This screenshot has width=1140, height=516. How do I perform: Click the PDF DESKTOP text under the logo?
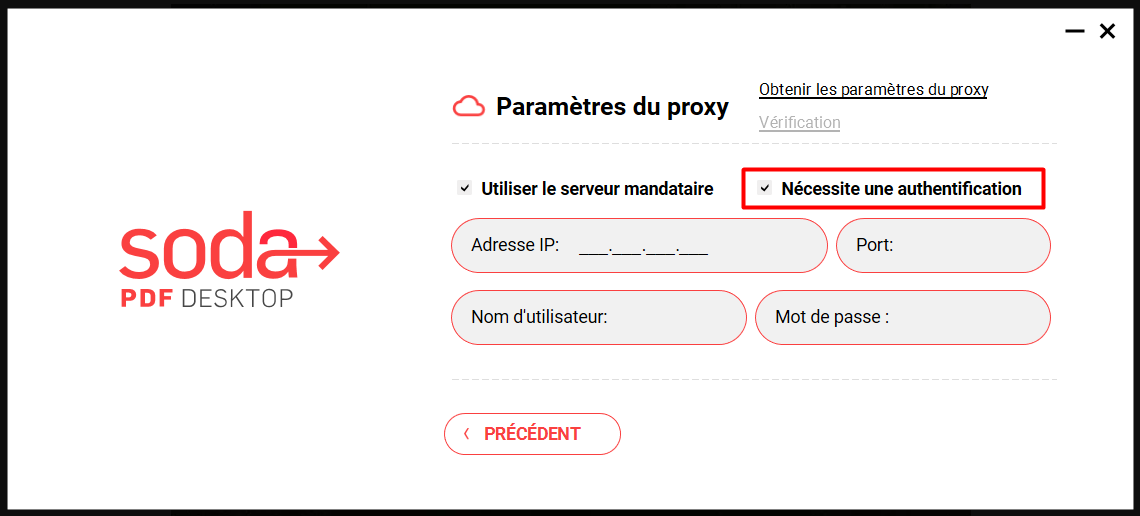[207, 298]
